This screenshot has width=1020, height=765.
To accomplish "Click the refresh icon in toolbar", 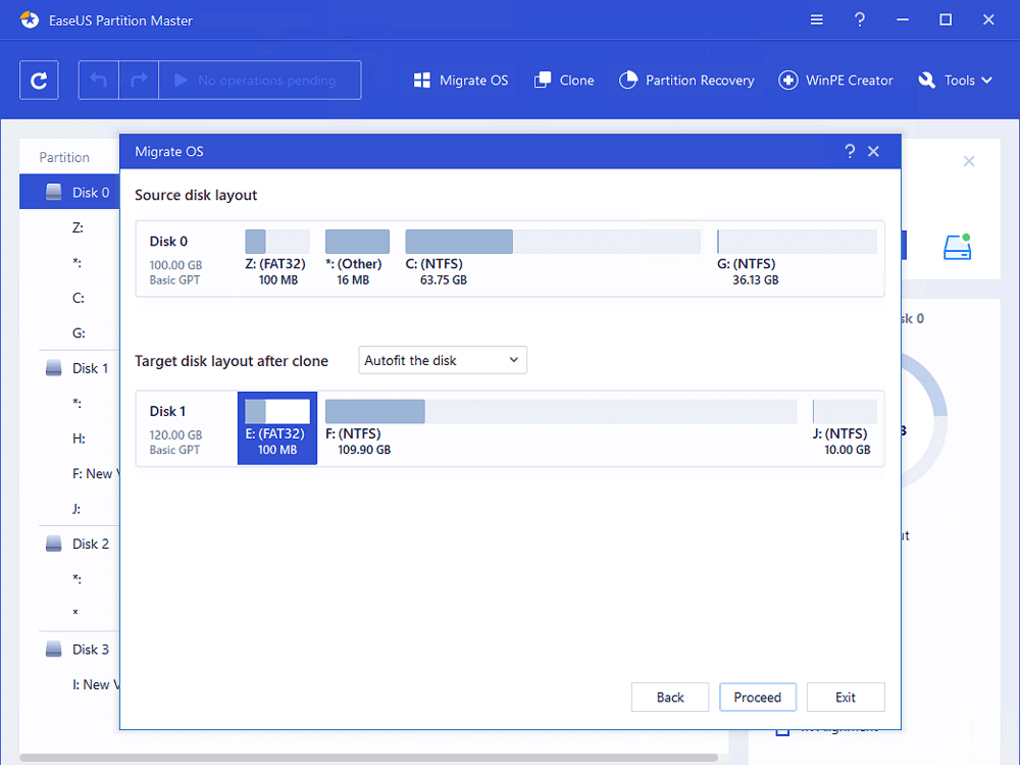I will 39,80.
